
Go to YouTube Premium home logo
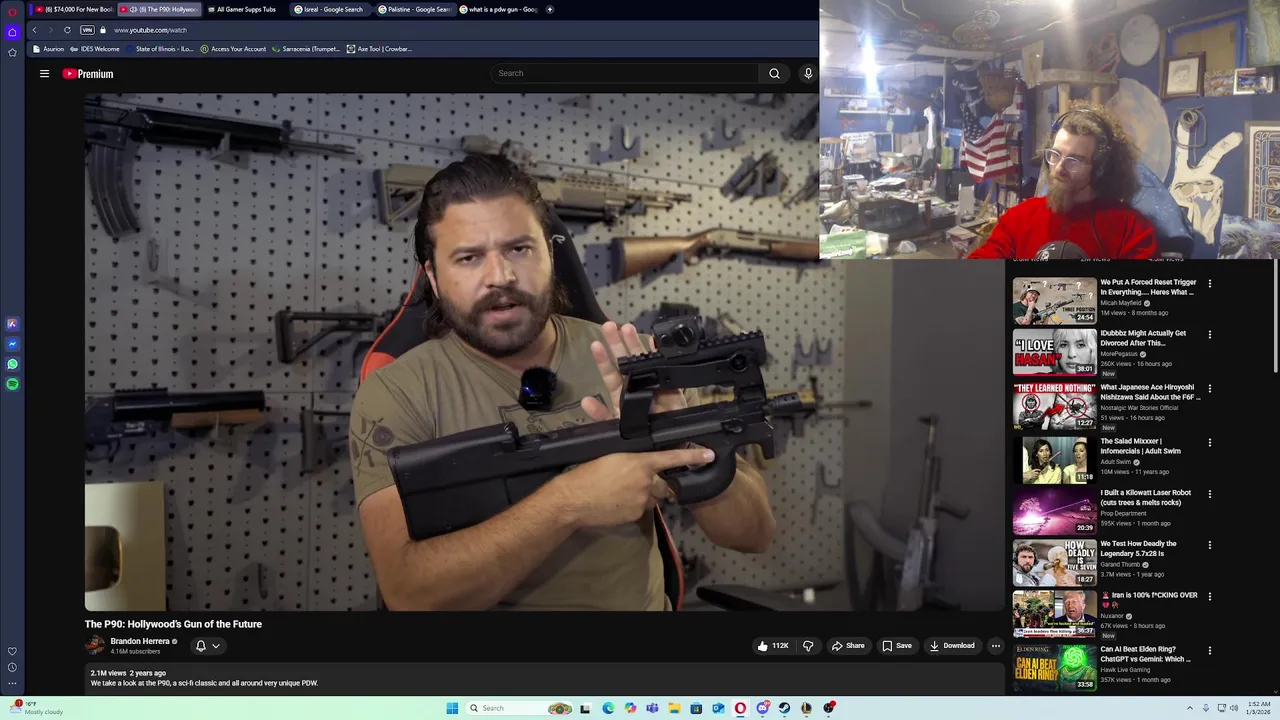point(88,74)
